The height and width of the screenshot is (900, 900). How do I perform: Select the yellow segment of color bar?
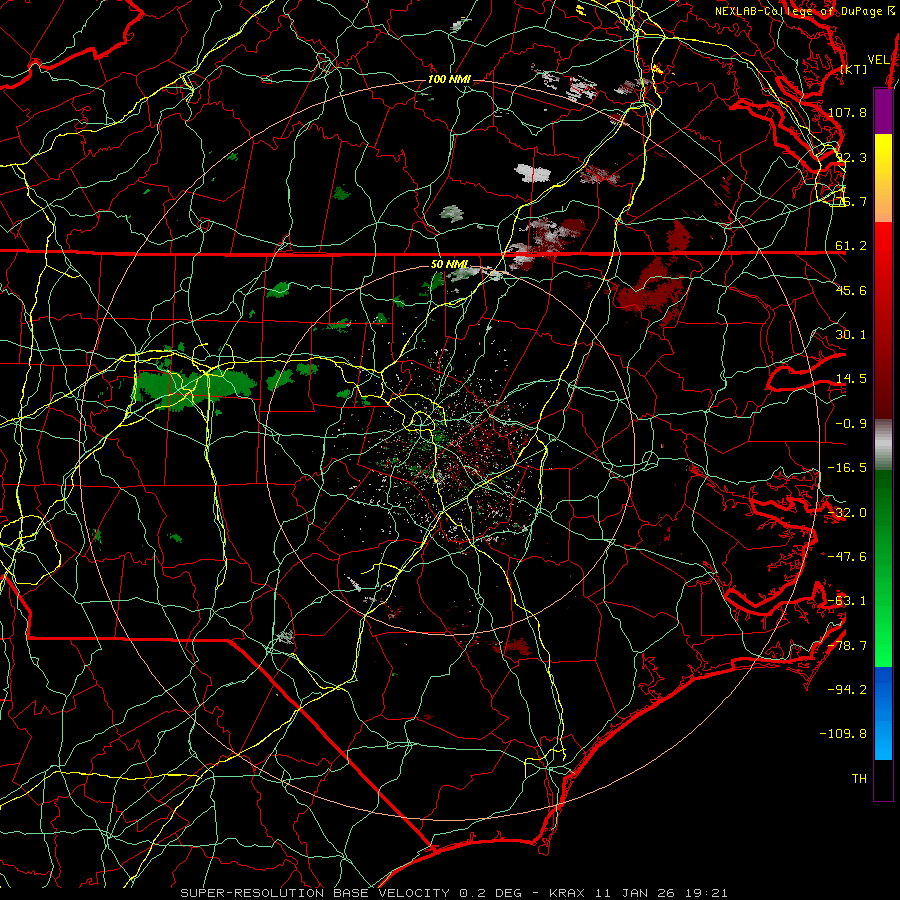[883, 178]
